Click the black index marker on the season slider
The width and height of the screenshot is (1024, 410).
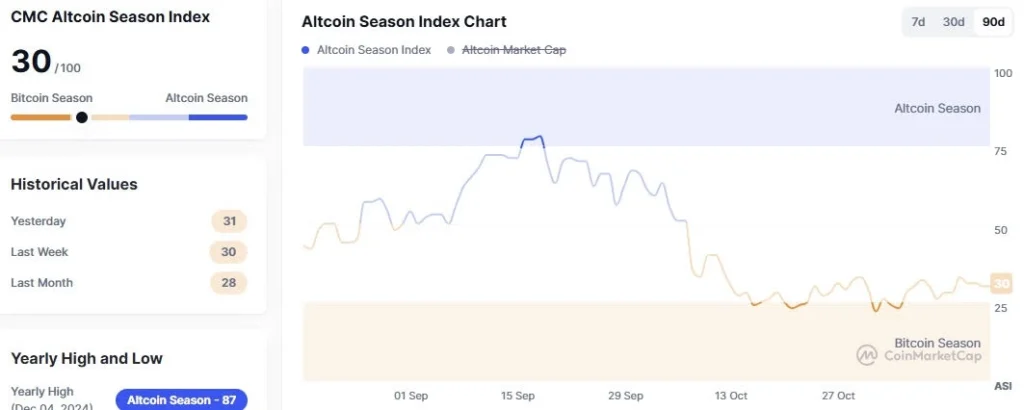coord(82,117)
